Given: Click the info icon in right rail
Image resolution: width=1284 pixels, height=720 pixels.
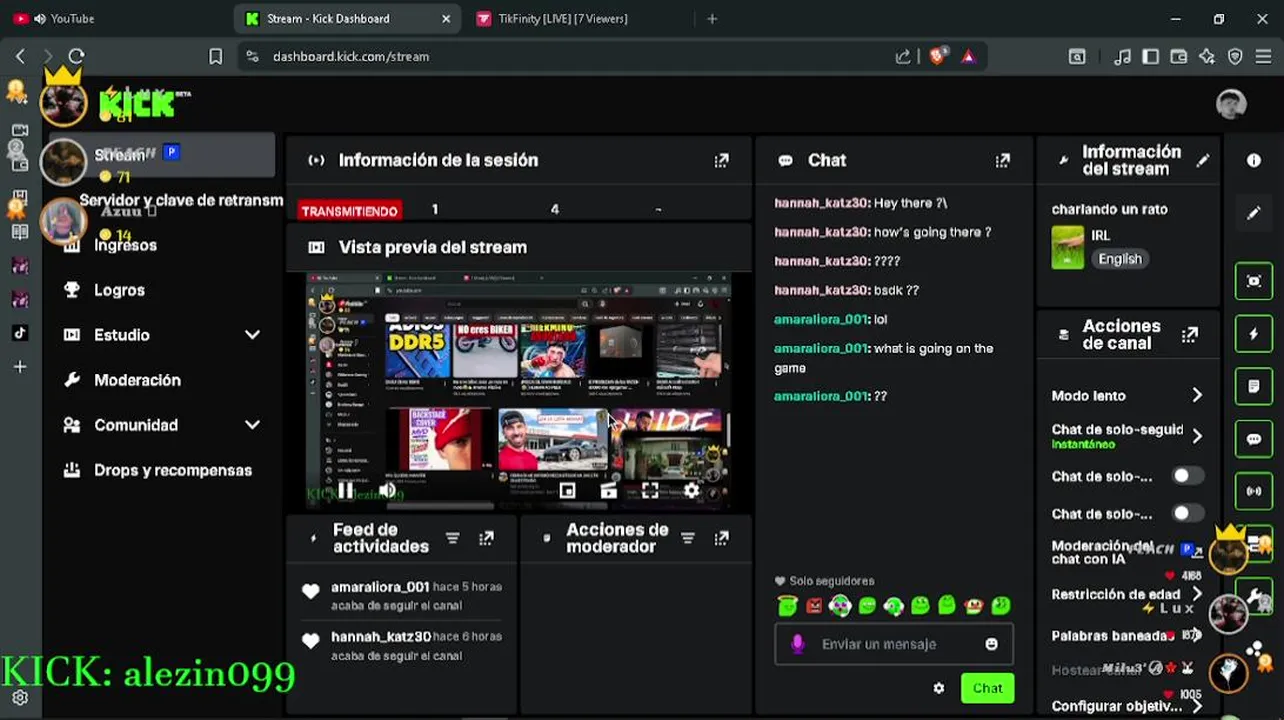Looking at the screenshot, I should pyautogui.click(x=1254, y=160).
